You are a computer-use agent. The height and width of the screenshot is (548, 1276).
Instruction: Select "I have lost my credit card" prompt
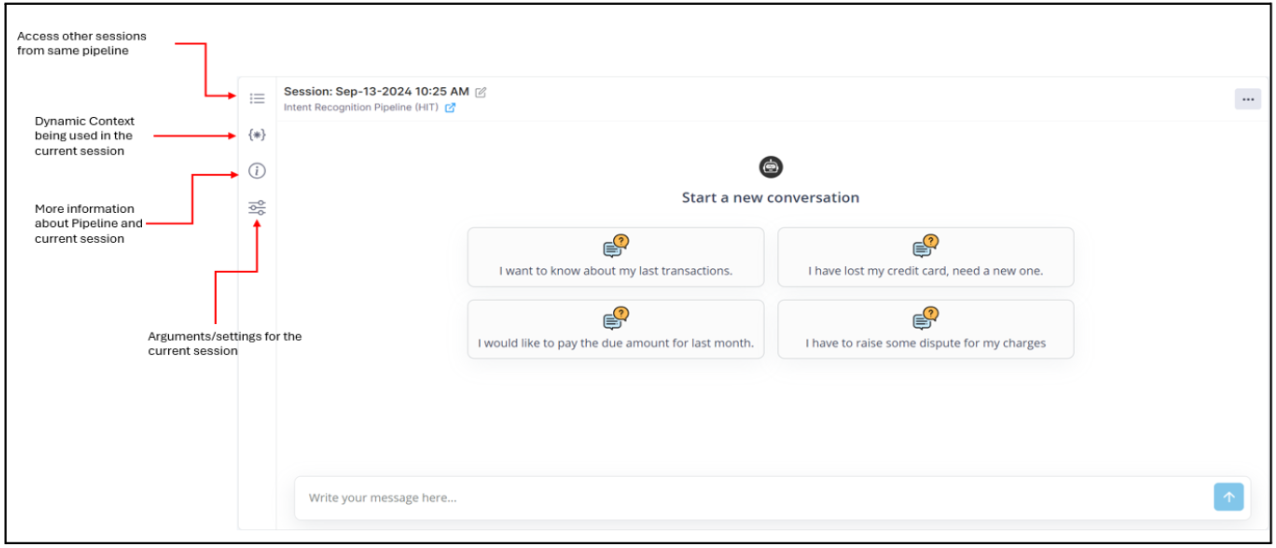point(926,258)
